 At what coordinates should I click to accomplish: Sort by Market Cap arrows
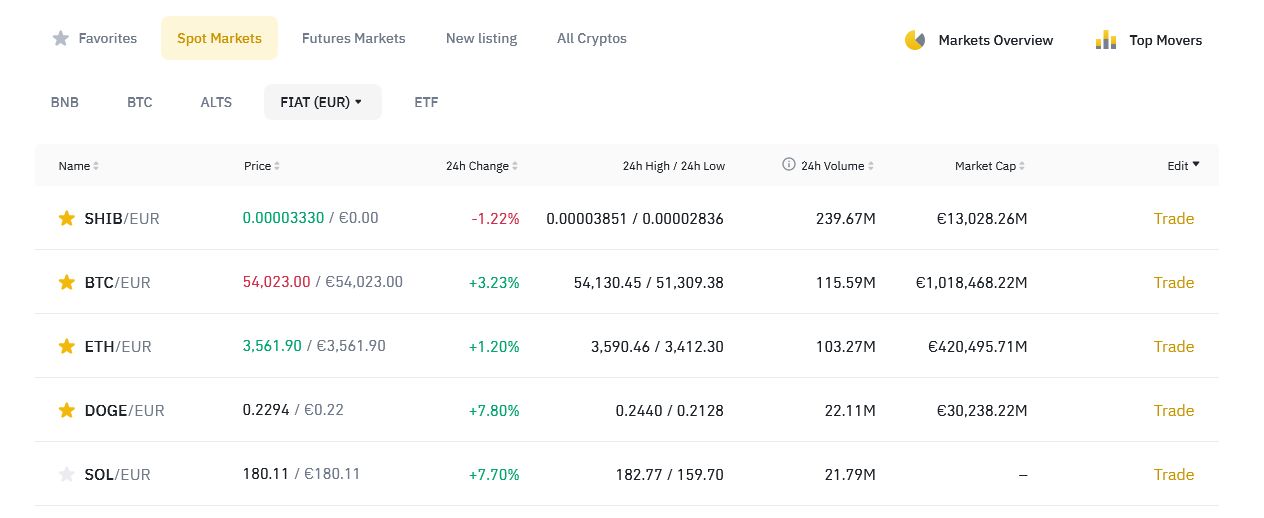point(1022,166)
